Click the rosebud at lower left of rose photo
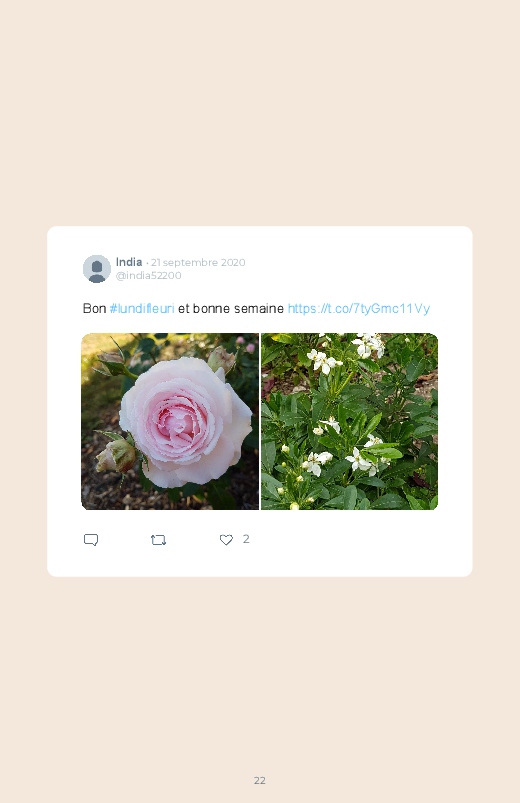This screenshot has width=520, height=803. pyautogui.click(x=116, y=455)
